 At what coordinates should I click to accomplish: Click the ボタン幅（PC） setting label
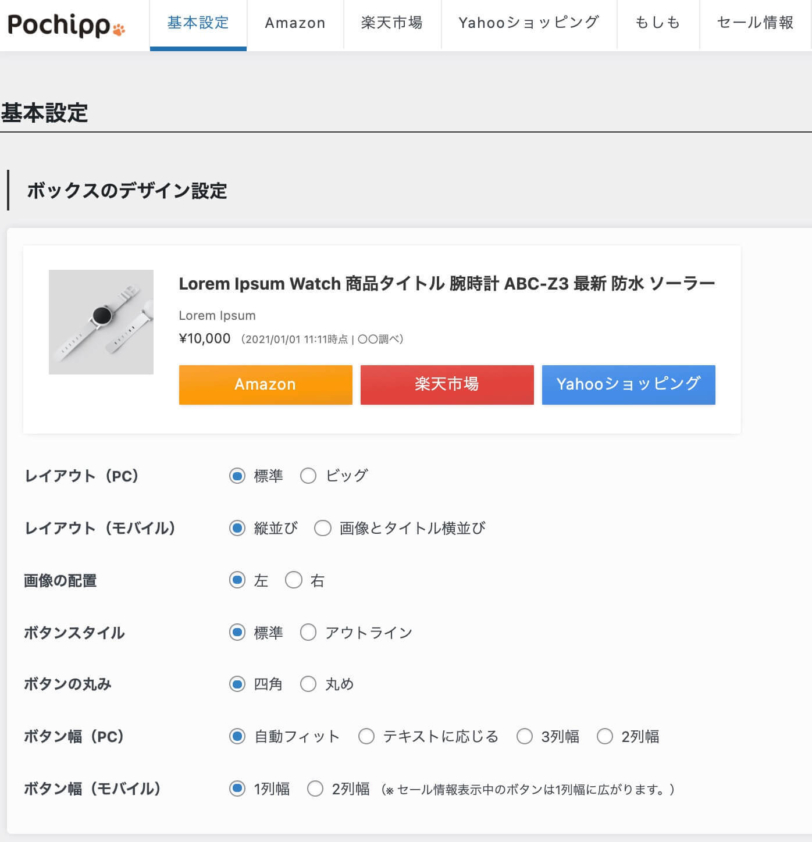(74, 736)
